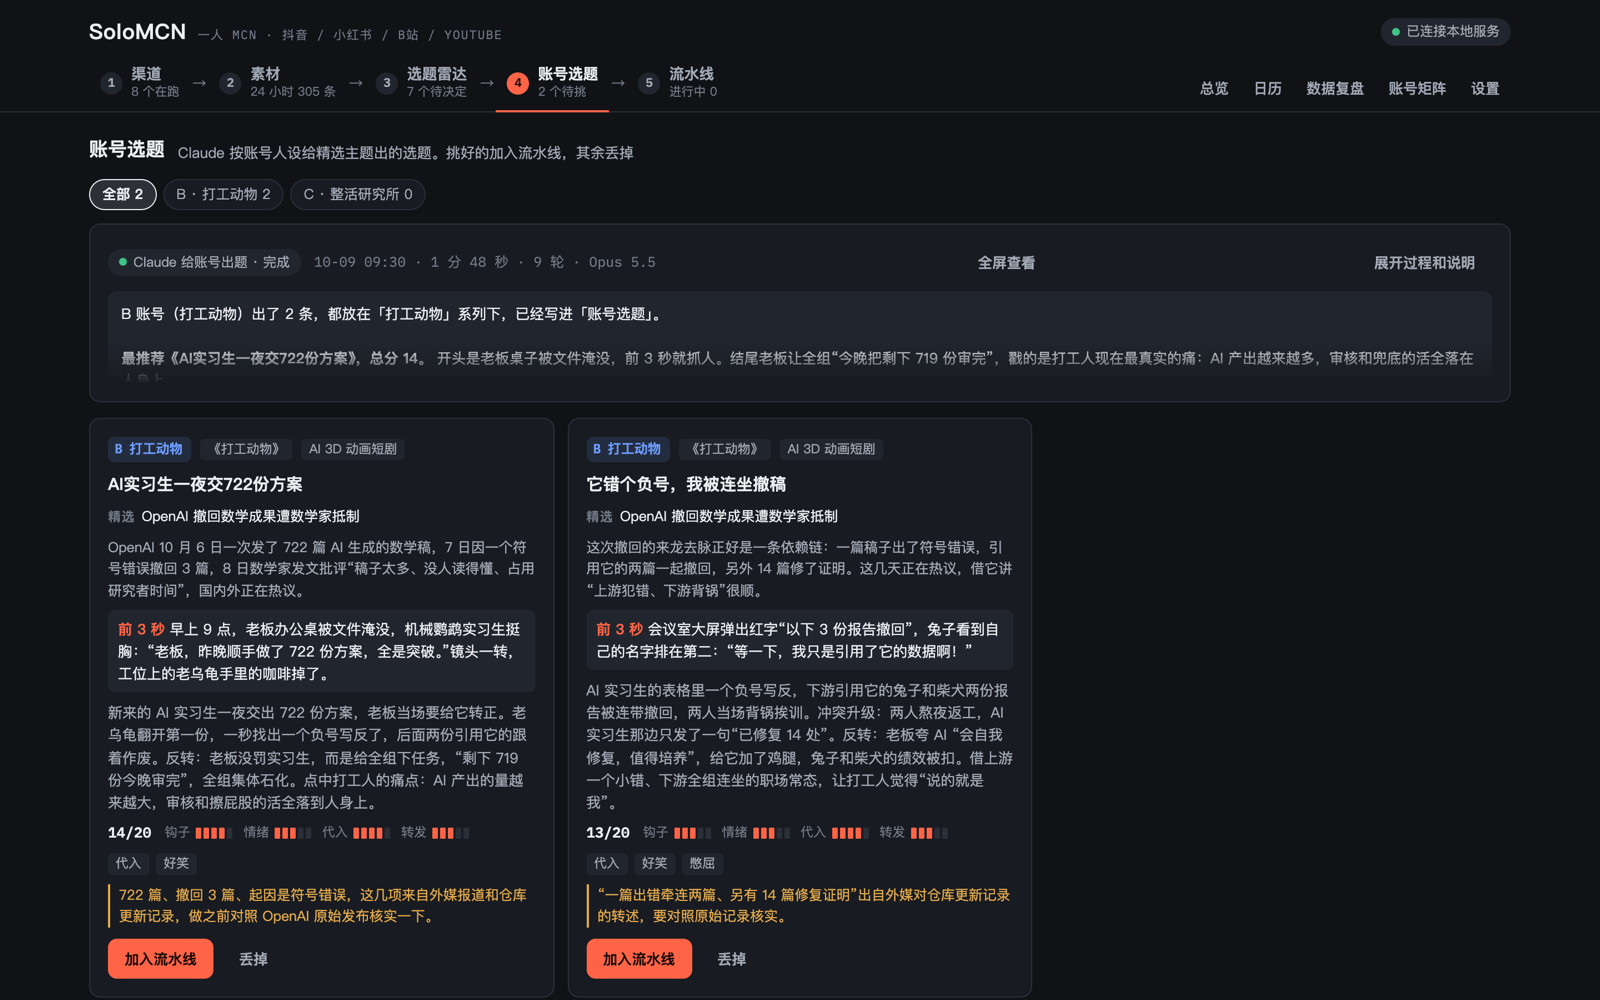Click the 憋屈 emotion tag

coord(702,863)
